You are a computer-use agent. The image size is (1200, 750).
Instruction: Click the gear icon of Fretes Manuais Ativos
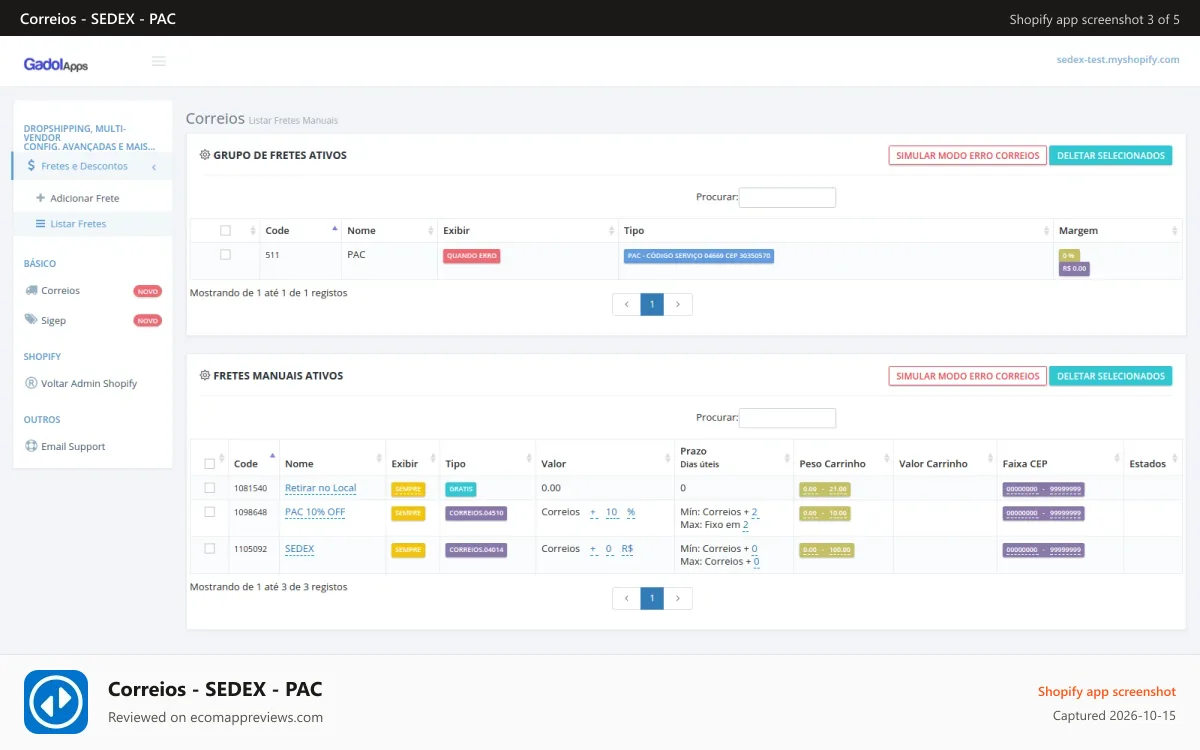pos(205,376)
